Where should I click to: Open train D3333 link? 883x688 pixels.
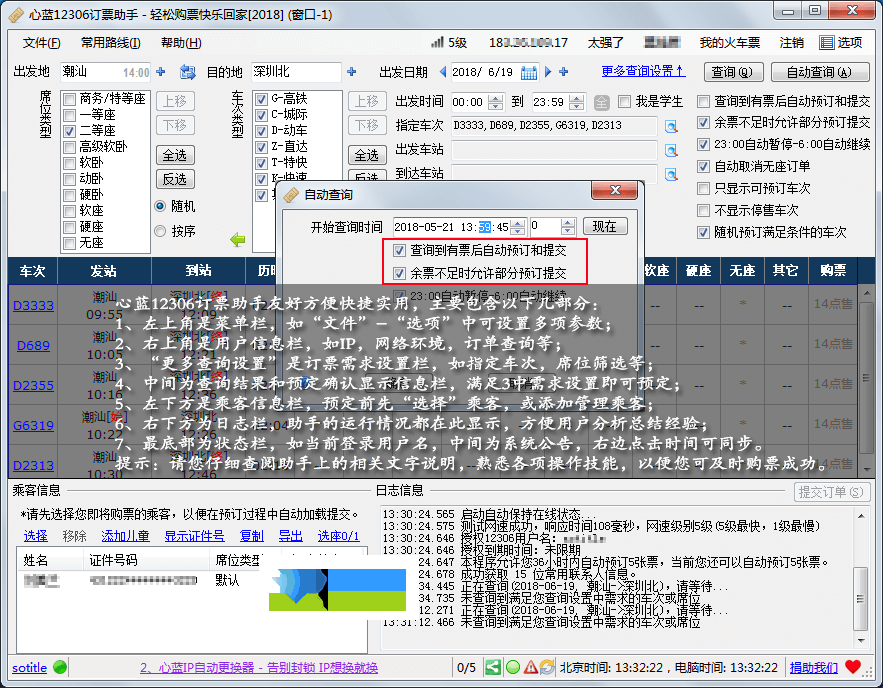point(33,306)
